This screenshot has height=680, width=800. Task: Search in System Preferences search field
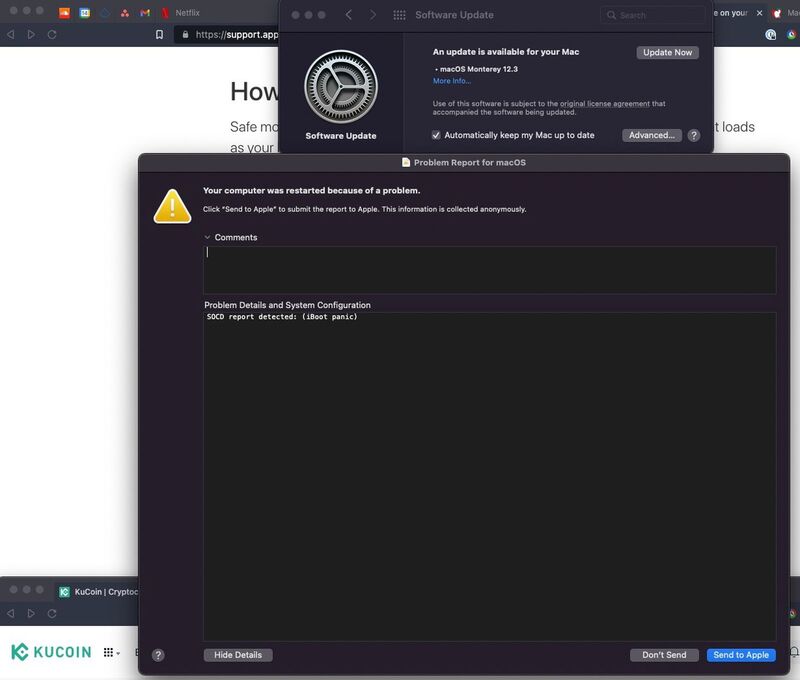[652, 15]
